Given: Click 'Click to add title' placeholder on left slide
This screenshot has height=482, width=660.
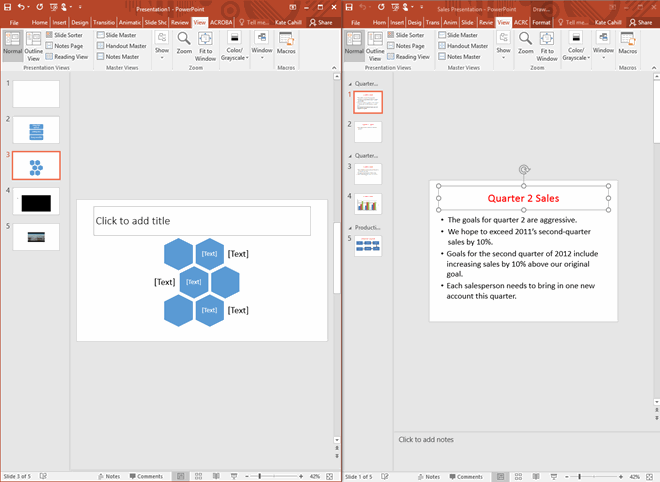Looking at the screenshot, I should [202, 221].
